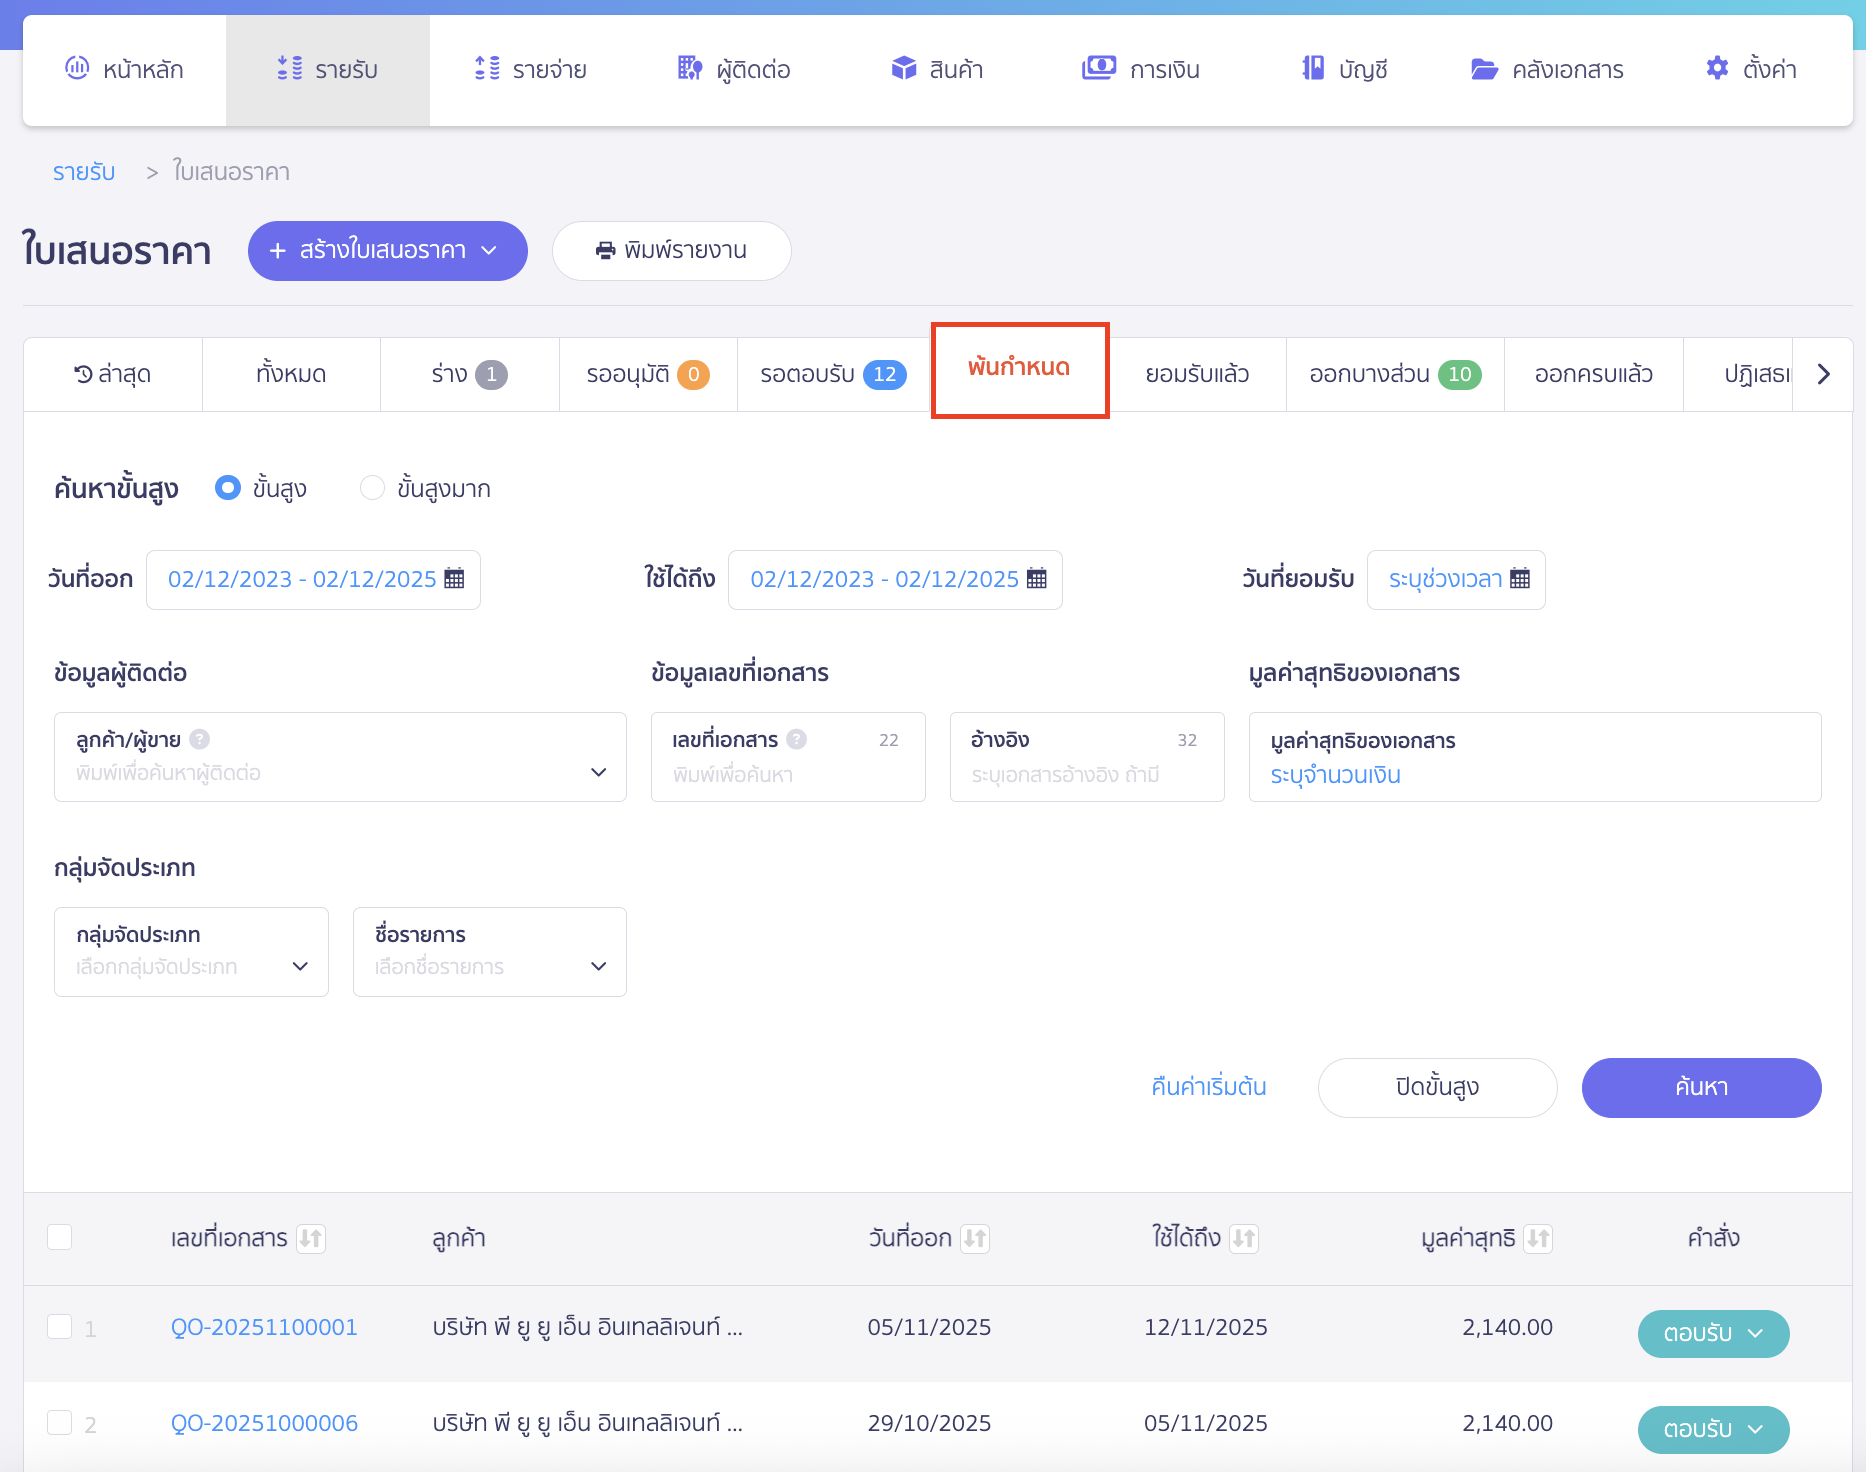Select the ขั้นสูงมาก radio option
Image resolution: width=1866 pixels, height=1472 pixels.
(372, 488)
